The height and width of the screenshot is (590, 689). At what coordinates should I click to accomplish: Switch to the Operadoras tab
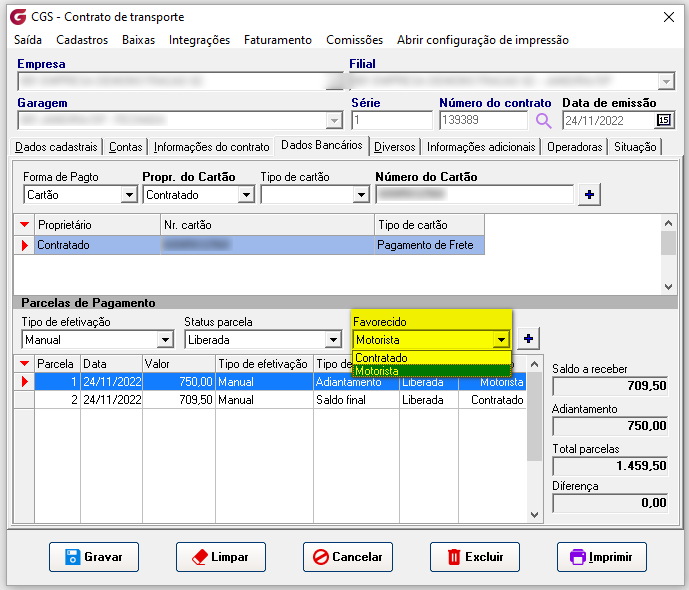575,147
